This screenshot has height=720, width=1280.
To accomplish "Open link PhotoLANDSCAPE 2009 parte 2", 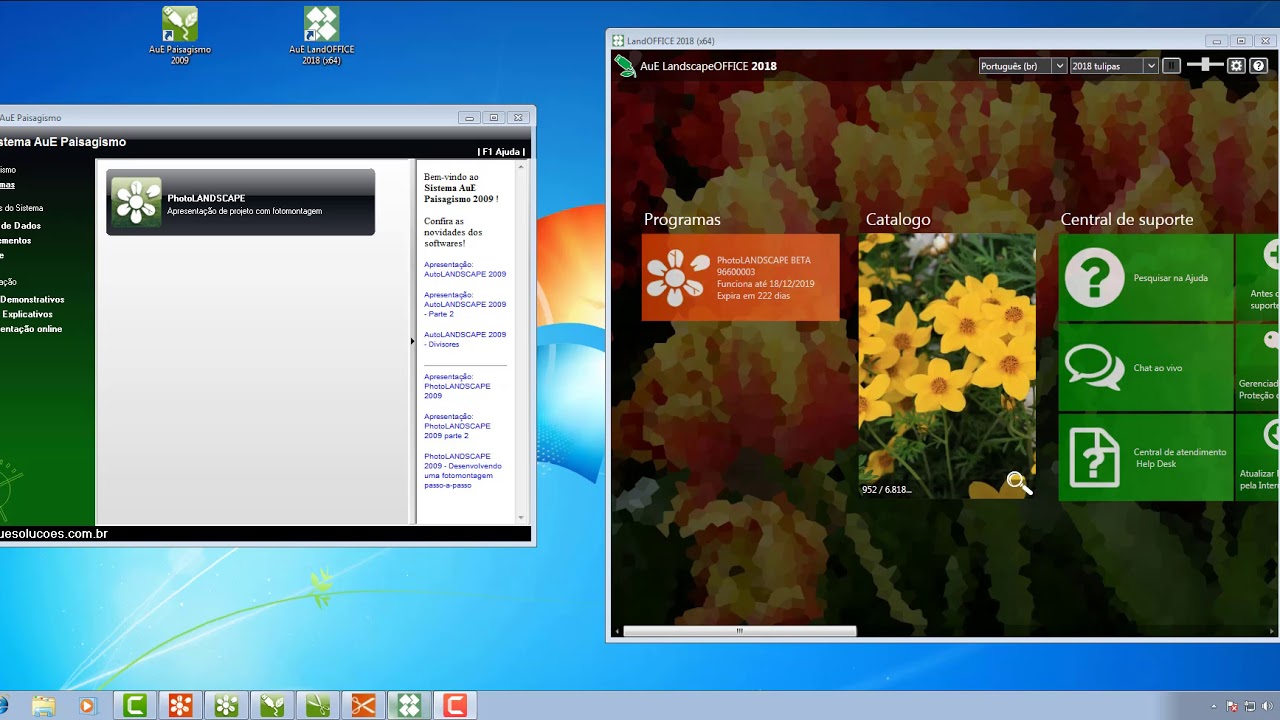I will pos(457,426).
